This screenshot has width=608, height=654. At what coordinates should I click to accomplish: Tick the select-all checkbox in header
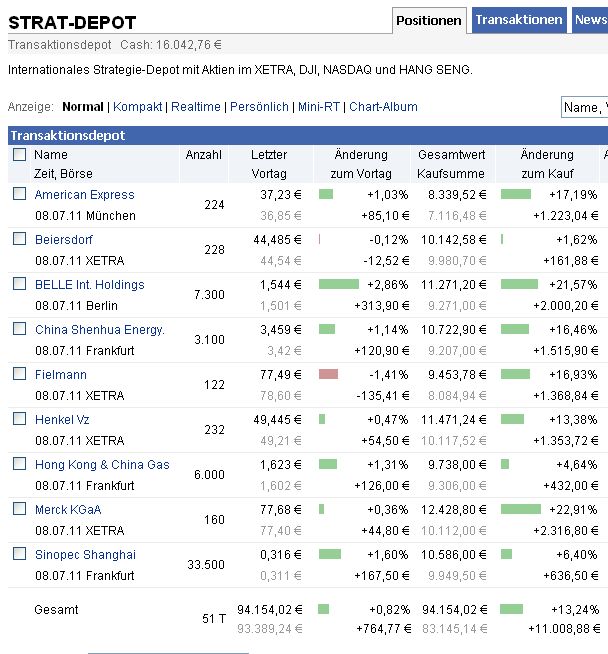19,154
